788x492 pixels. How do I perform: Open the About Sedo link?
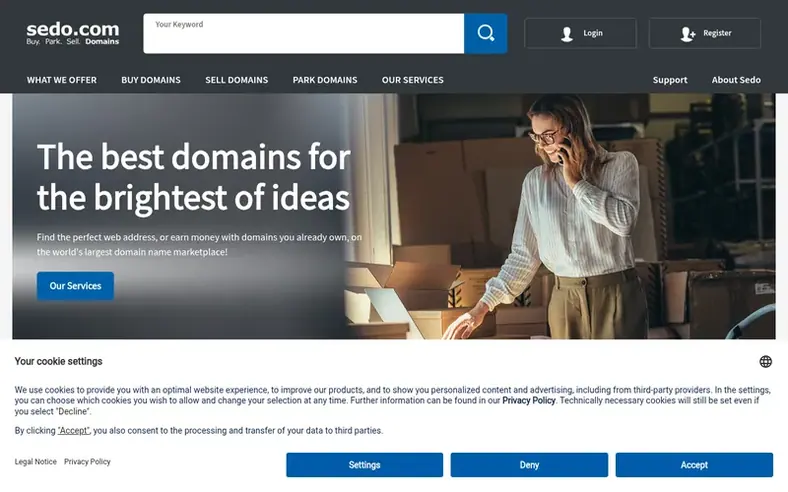click(x=736, y=80)
